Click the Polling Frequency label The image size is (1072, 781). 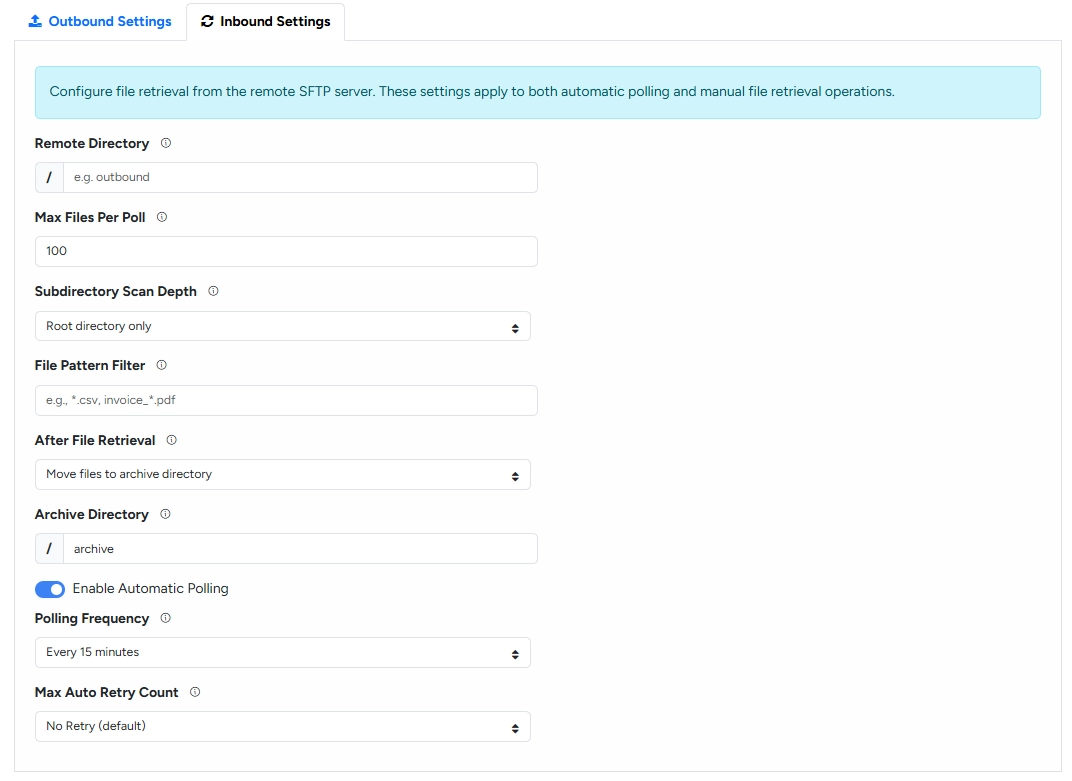click(x=92, y=618)
